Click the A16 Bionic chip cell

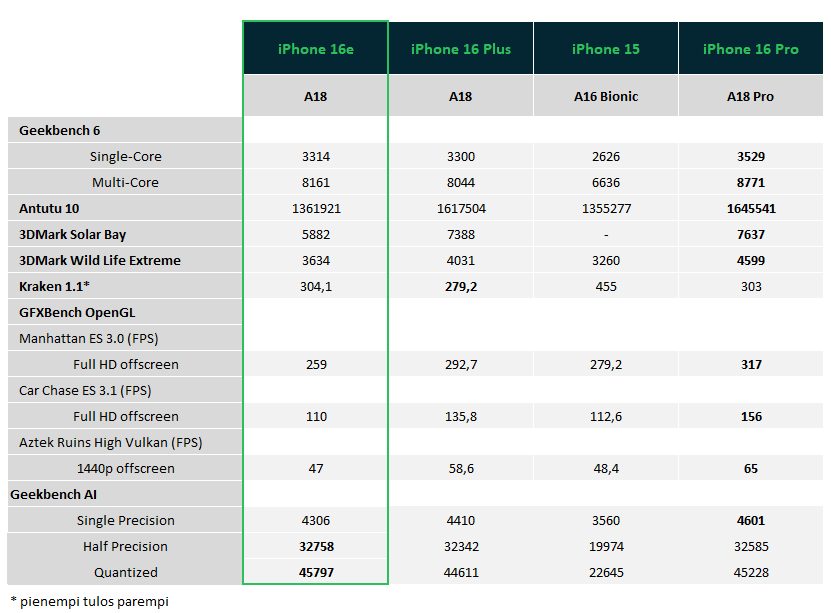point(605,97)
